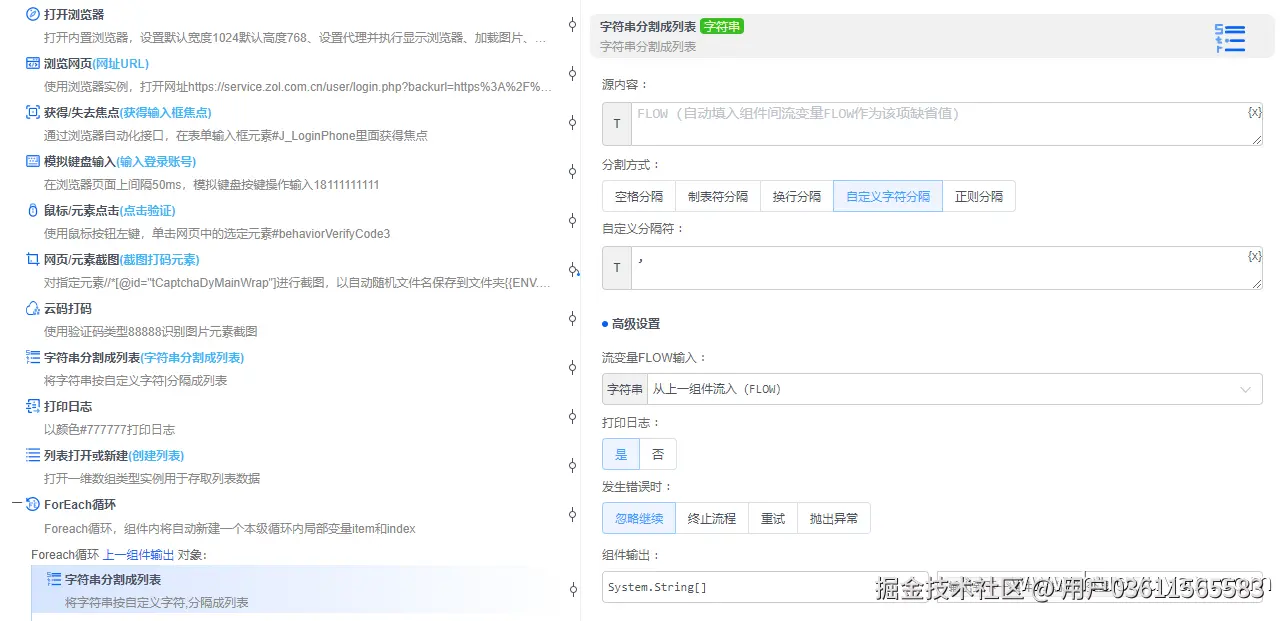Screen dimensions: 1283x621
Task: Open the 流变量FLOW输入 dropdown
Action: pos(955,389)
